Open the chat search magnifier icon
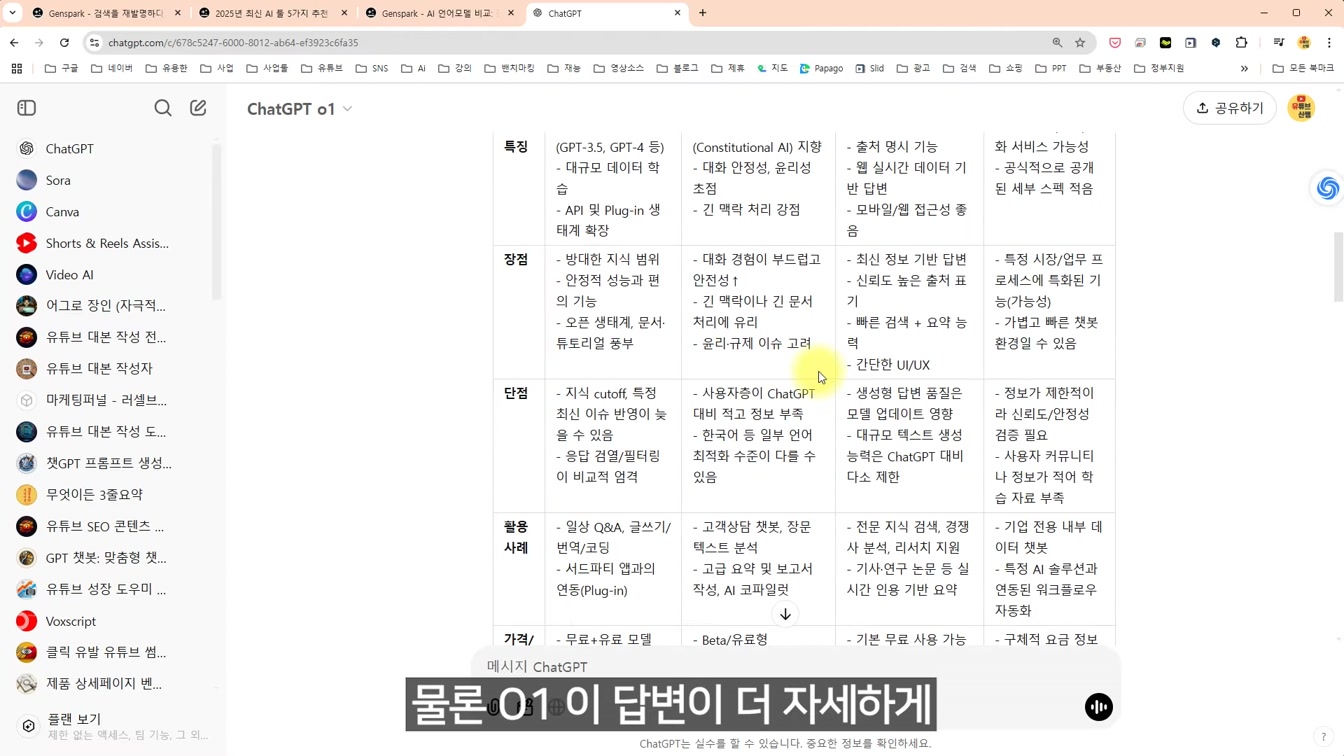Viewport: 1344px width, 756px height. [x=163, y=108]
